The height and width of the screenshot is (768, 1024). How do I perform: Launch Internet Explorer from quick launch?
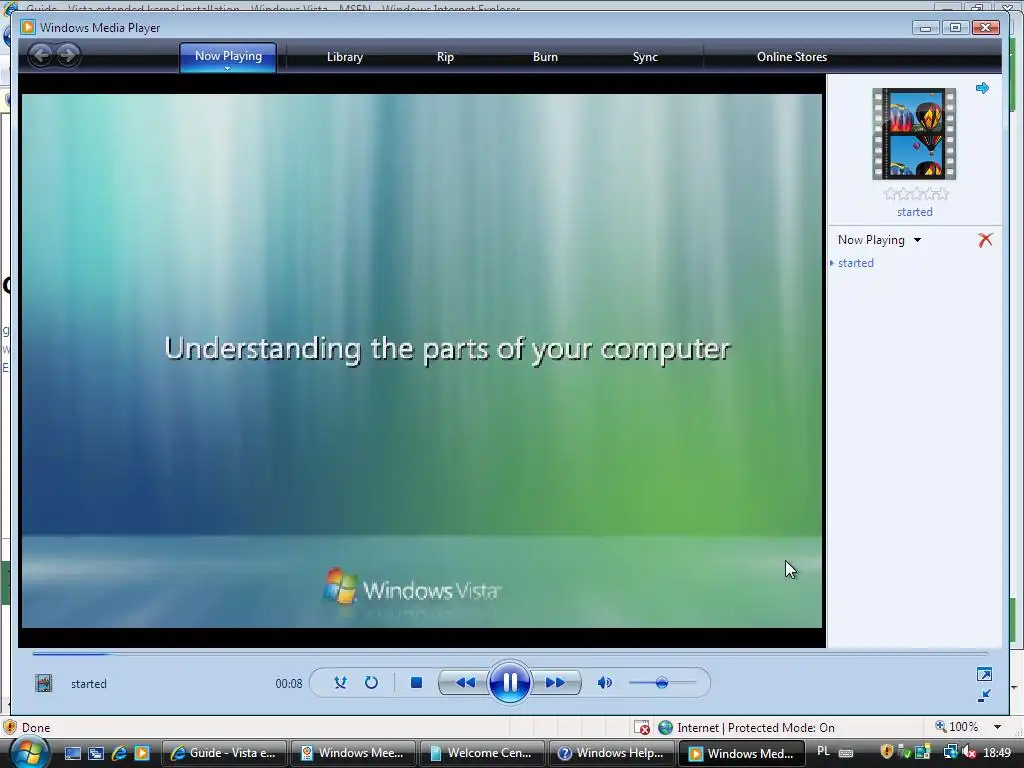(119, 753)
